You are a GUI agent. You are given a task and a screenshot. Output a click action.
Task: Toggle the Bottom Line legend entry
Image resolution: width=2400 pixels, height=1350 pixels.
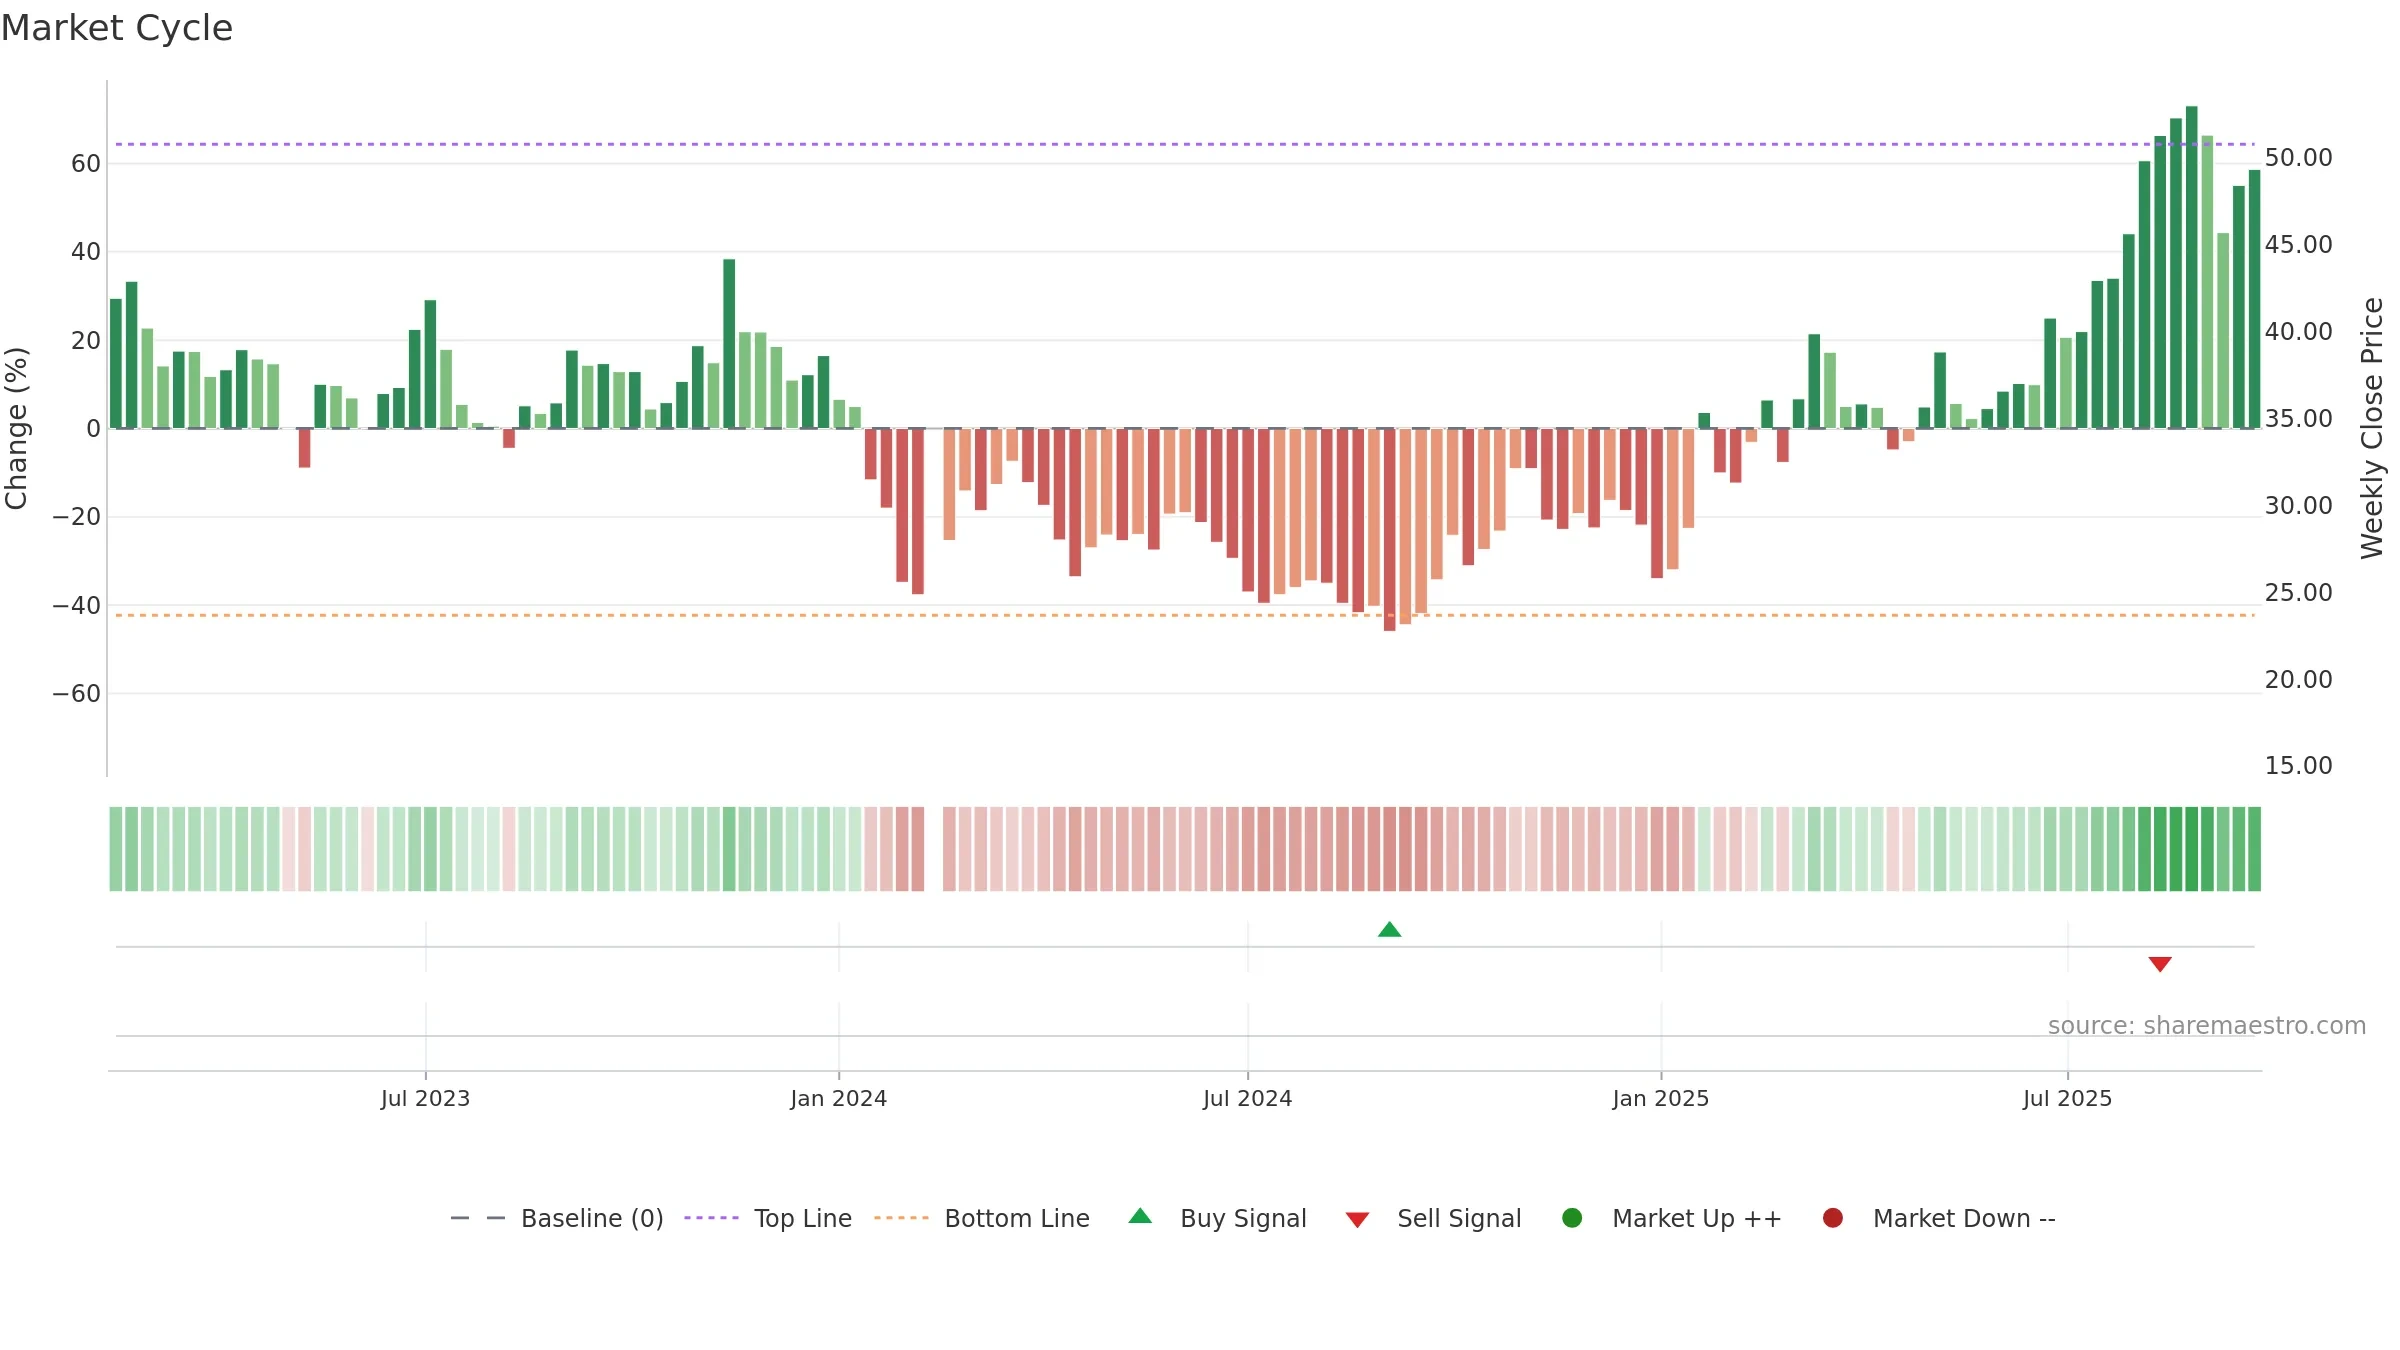tap(982, 1218)
